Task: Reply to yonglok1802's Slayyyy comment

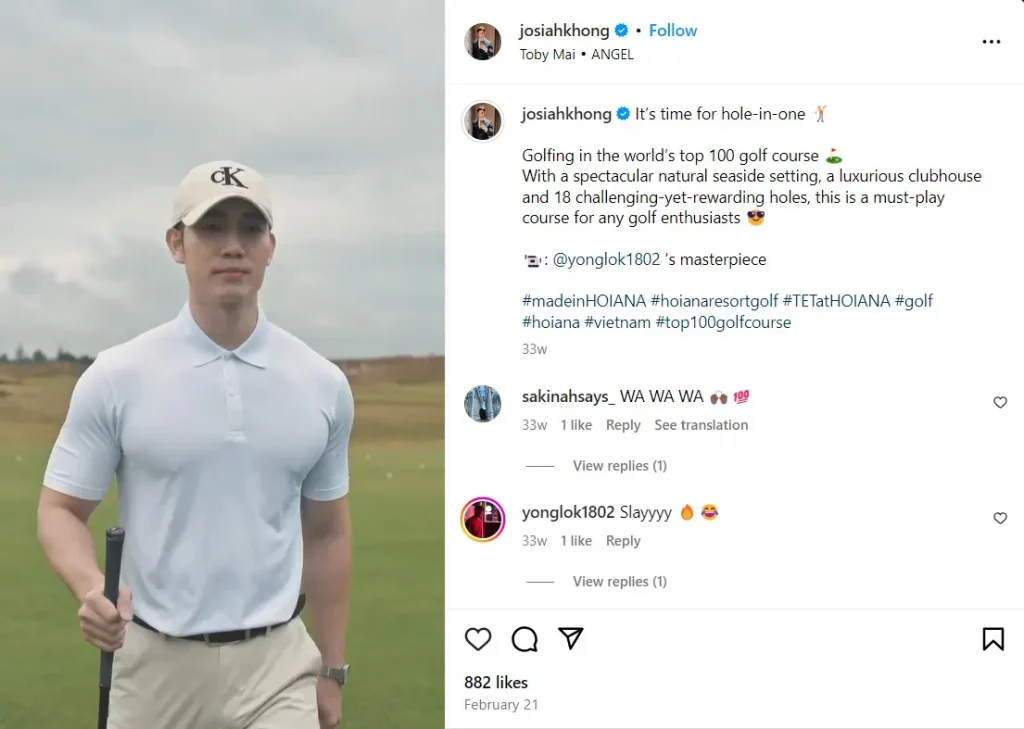Action: pos(623,540)
